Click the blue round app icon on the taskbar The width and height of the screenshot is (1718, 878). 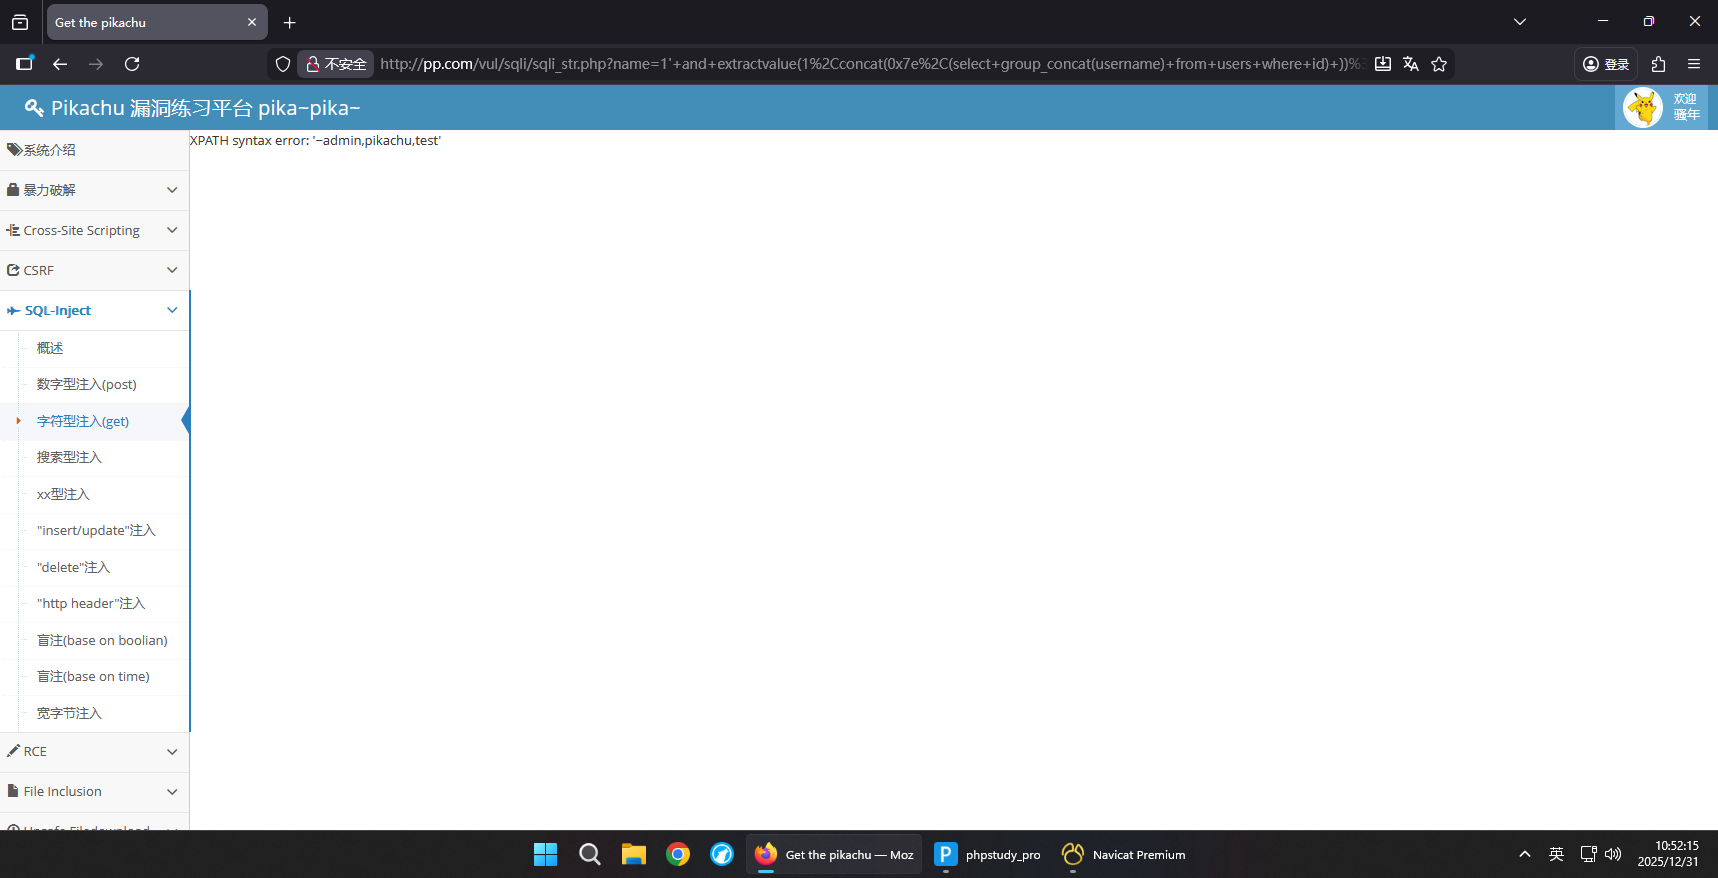click(722, 854)
